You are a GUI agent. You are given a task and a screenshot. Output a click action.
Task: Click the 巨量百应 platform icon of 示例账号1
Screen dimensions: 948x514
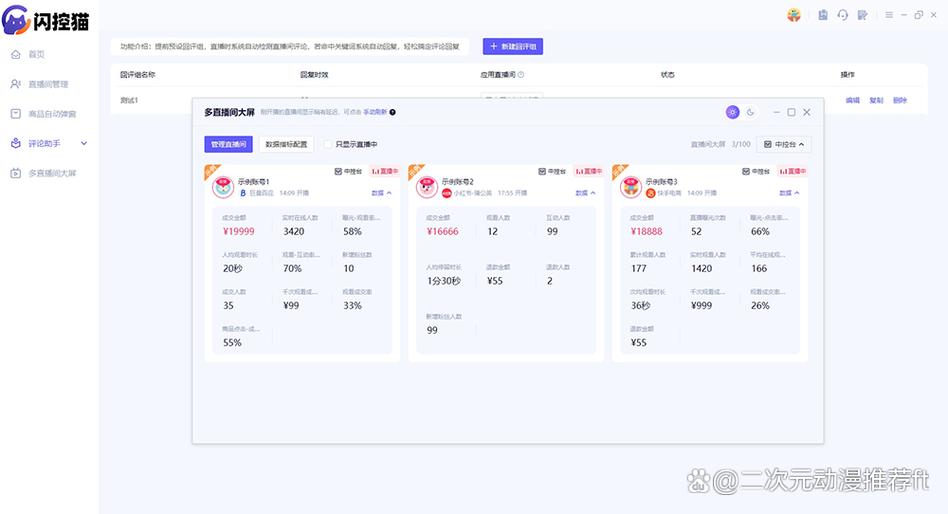[243, 193]
